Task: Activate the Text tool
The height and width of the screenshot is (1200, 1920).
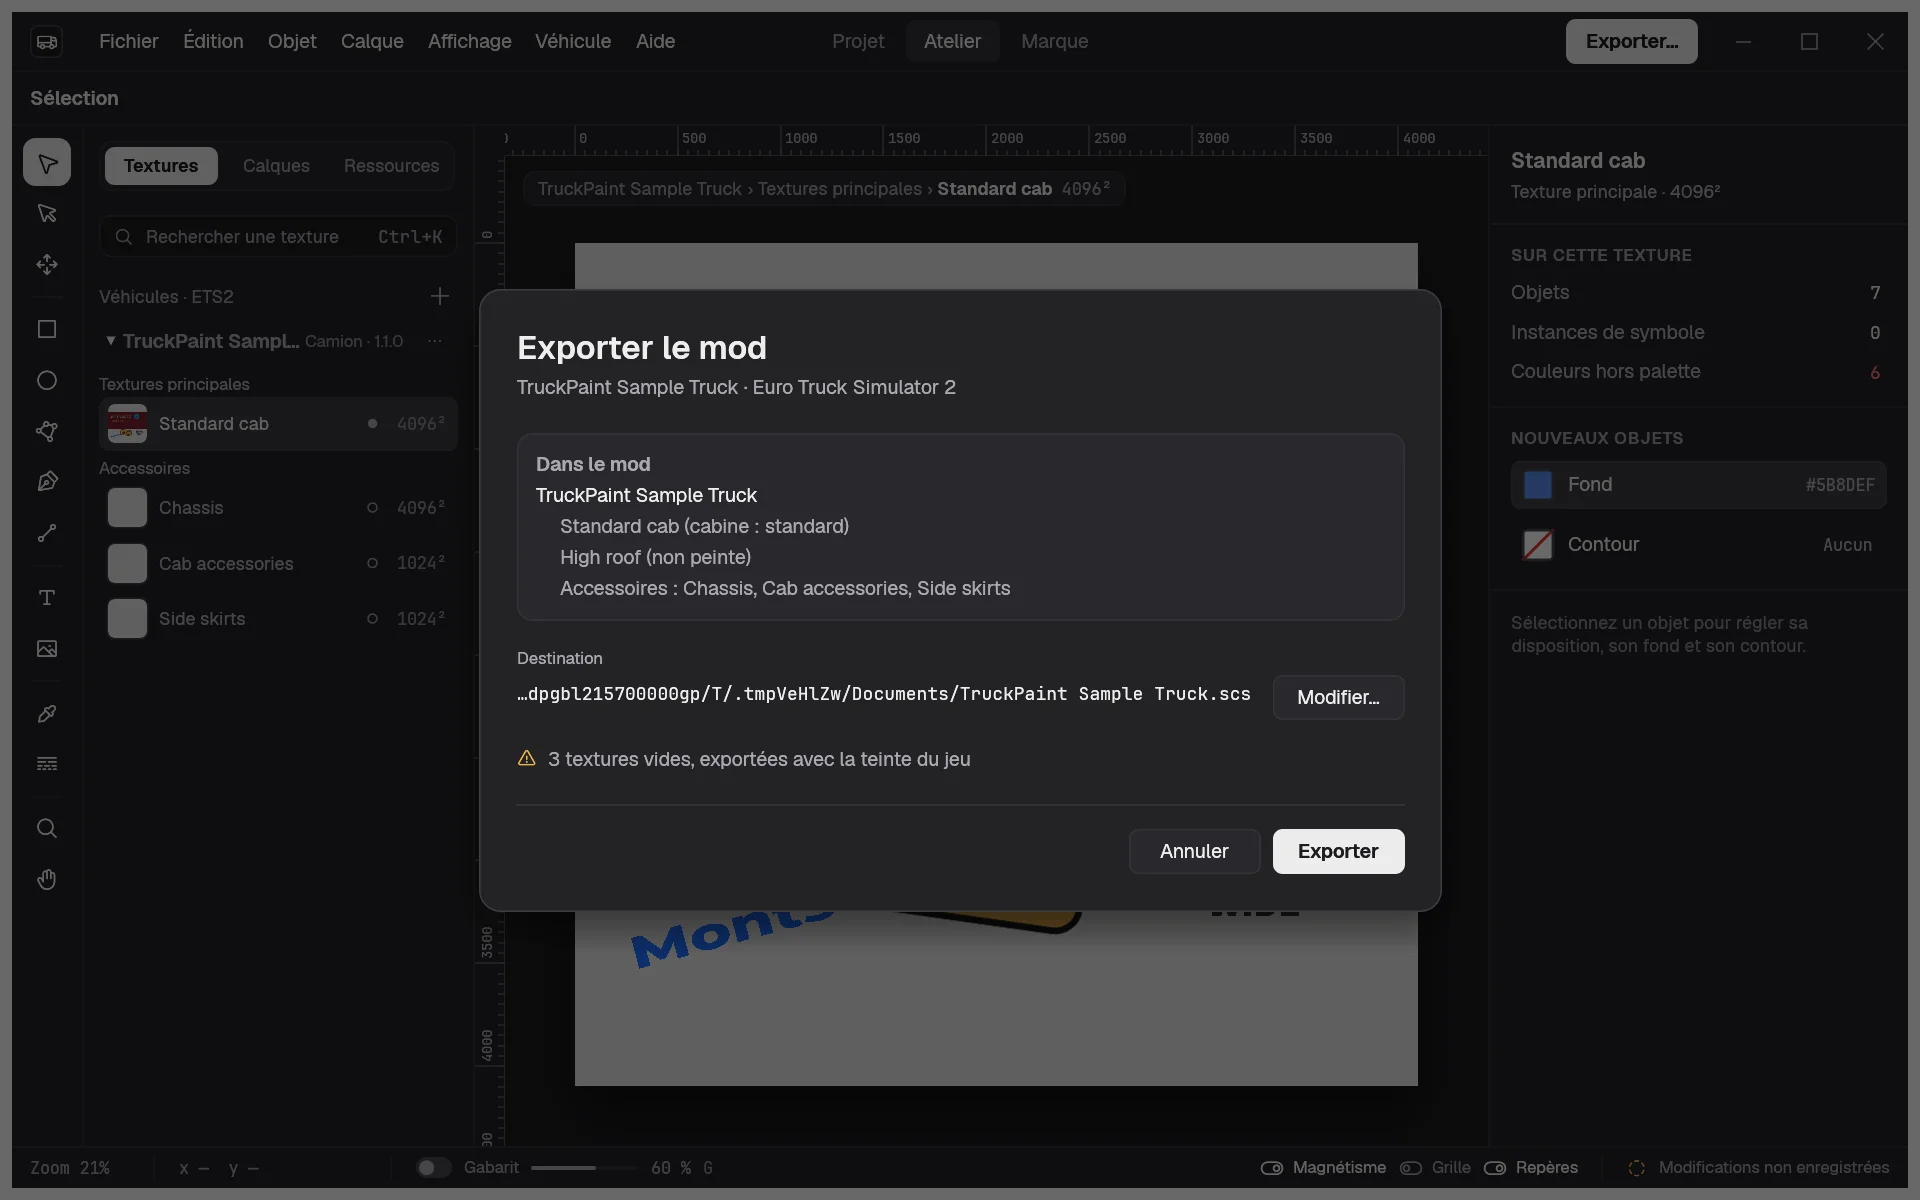Action: click(47, 598)
